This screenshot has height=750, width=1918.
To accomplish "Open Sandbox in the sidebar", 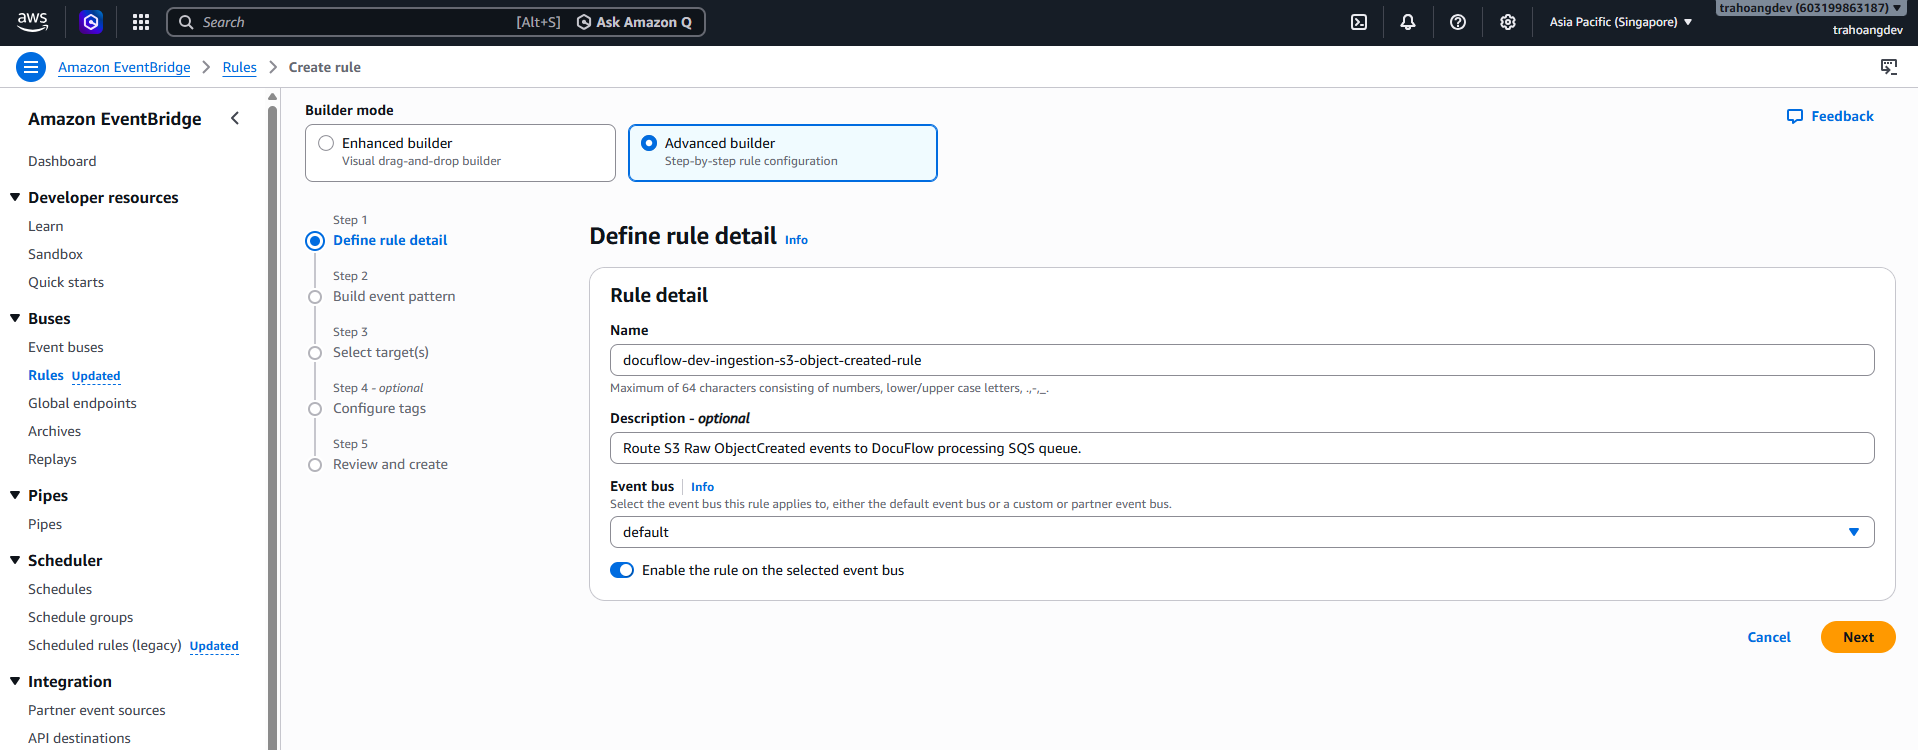I will tap(56, 254).
